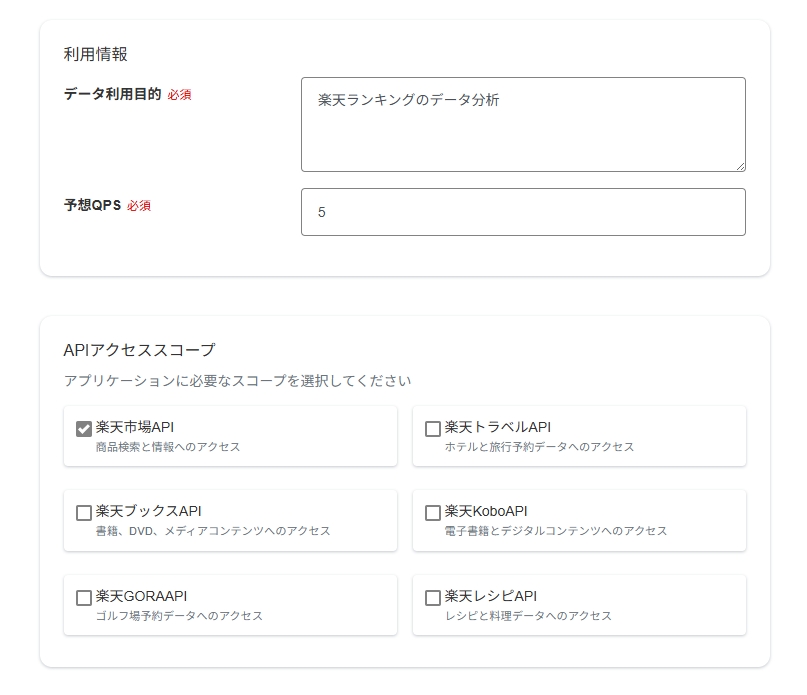
Task: Uncheck the 楽天市場API checkbox
Action: coord(84,428)
